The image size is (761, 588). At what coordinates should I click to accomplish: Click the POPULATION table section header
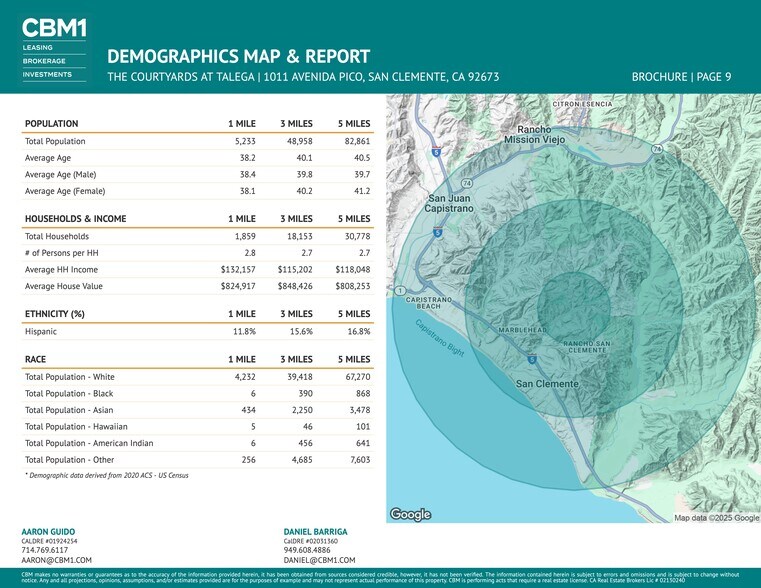click(x=51, y=124)
